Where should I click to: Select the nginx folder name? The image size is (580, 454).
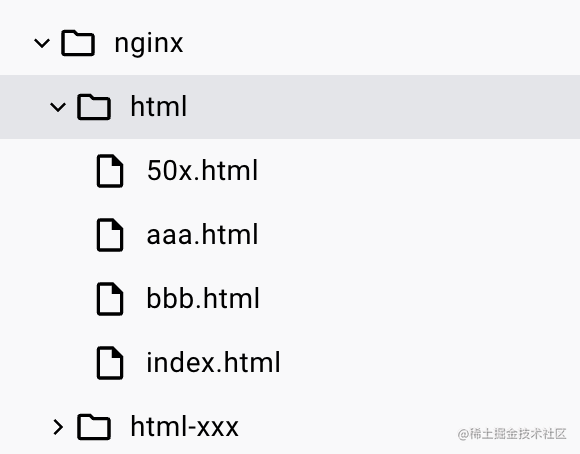click(149, 44)
